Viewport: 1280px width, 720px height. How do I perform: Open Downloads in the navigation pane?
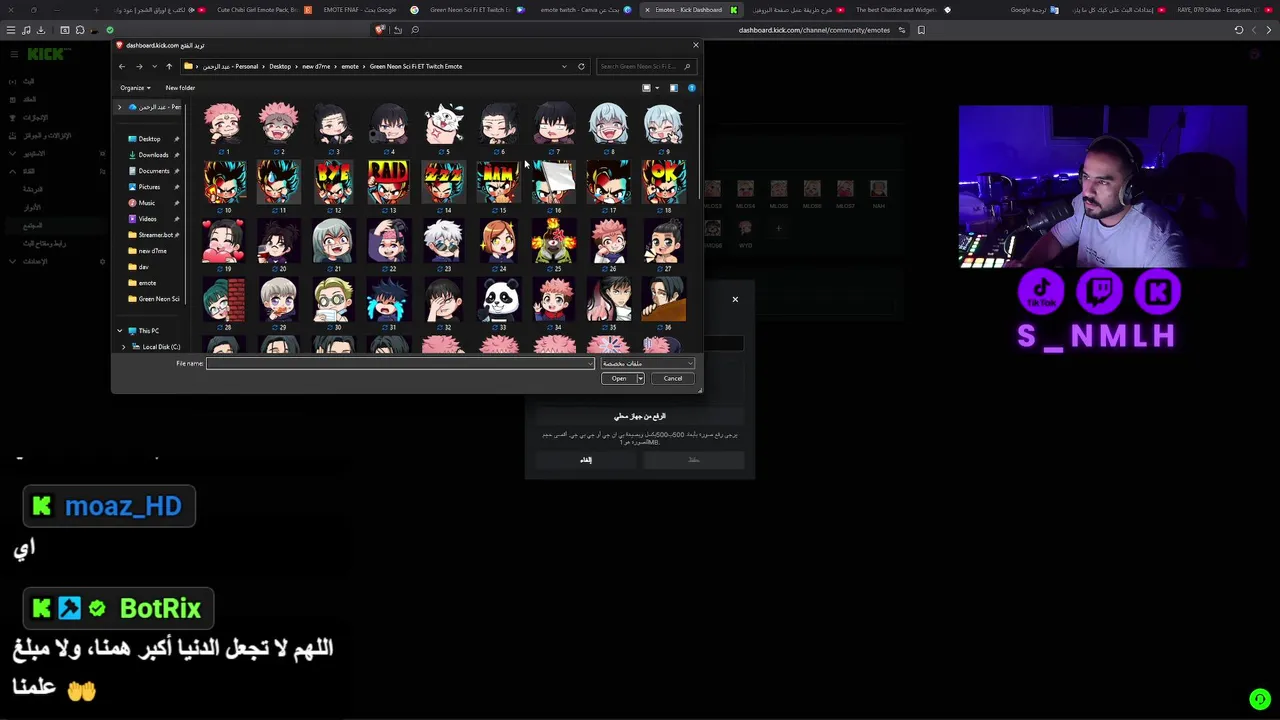tap(153, 155)
